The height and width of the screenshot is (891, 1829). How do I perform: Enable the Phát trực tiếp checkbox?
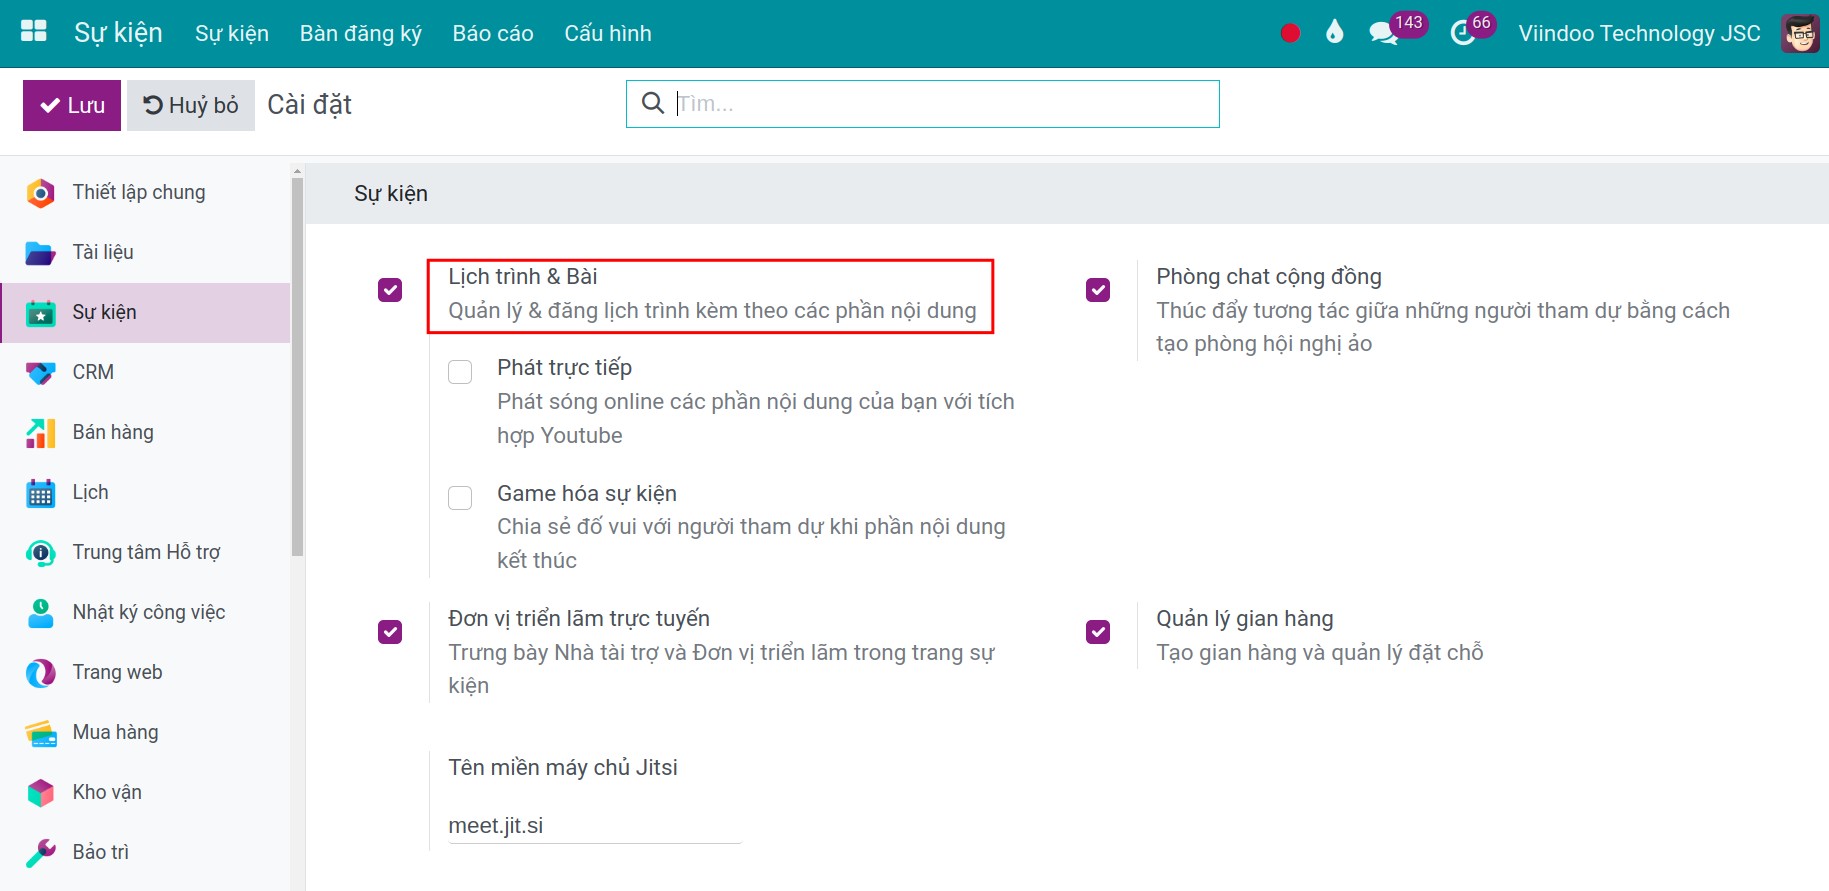pyautogui.click(x=460, y=372)
